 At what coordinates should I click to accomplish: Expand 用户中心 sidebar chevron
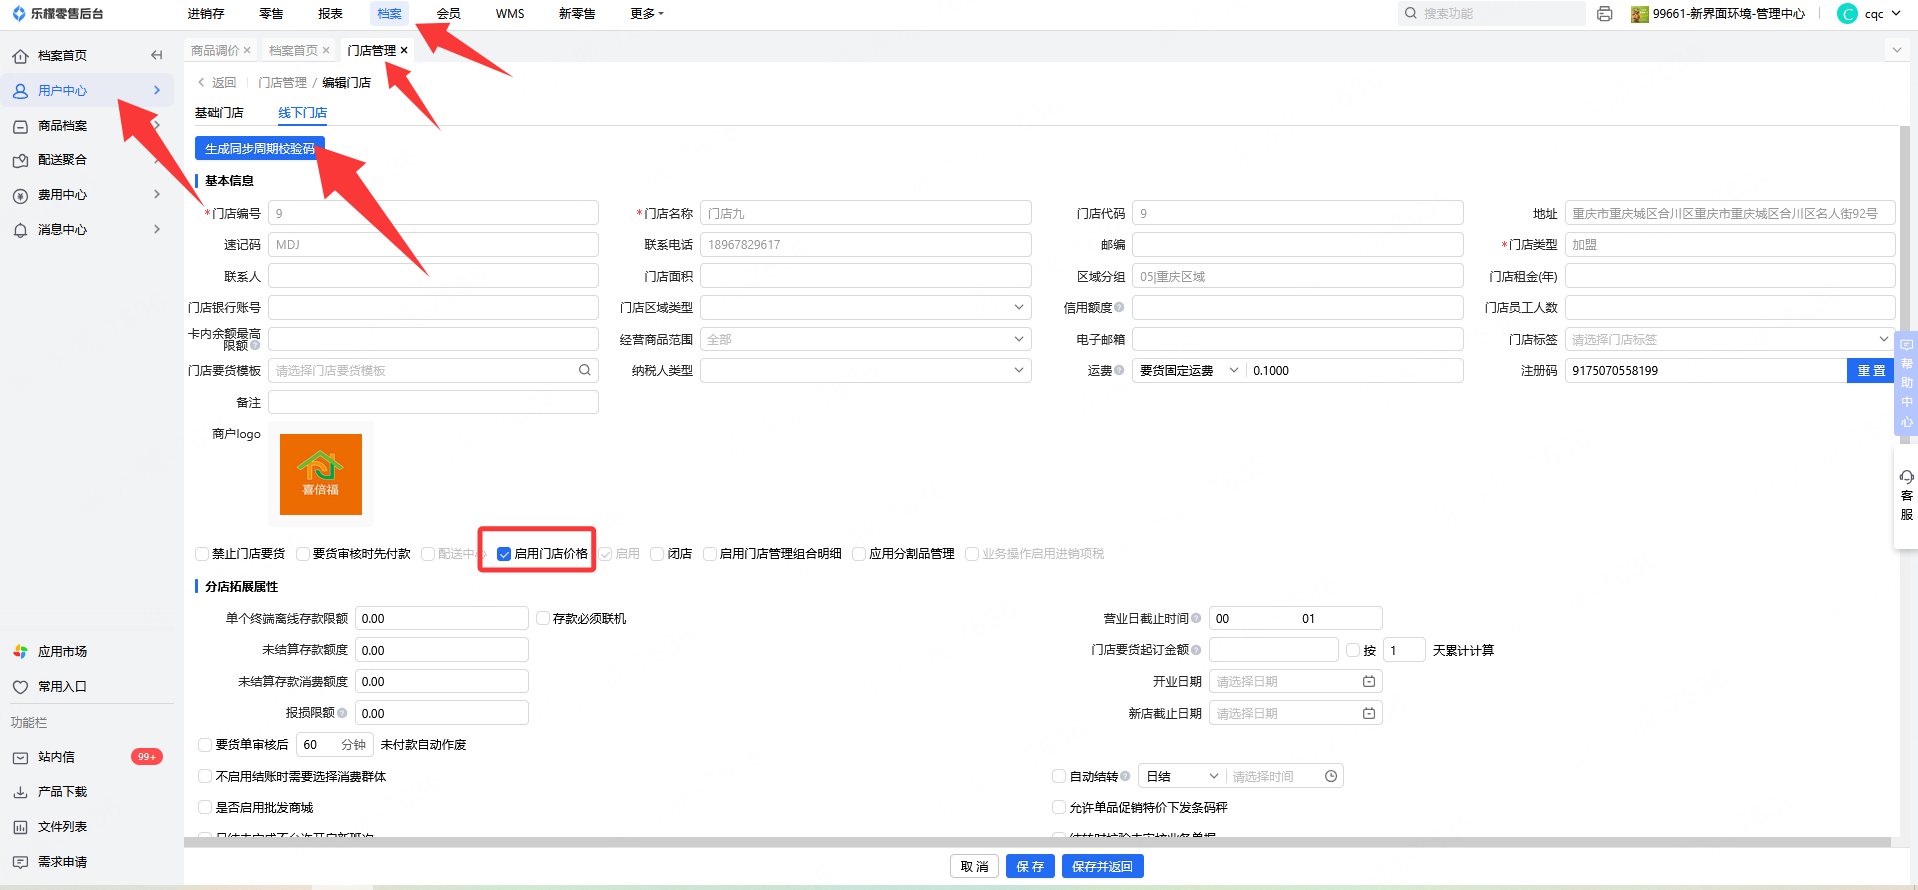click(157, 90)
